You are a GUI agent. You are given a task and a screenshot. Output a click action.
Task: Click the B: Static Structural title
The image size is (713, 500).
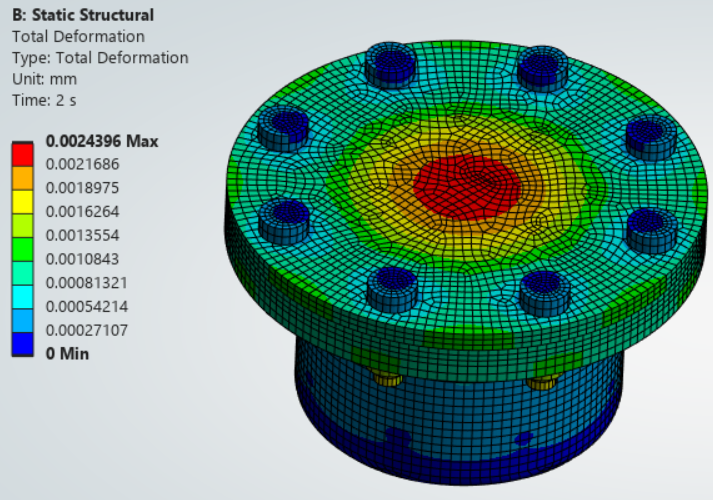point(83,15)
